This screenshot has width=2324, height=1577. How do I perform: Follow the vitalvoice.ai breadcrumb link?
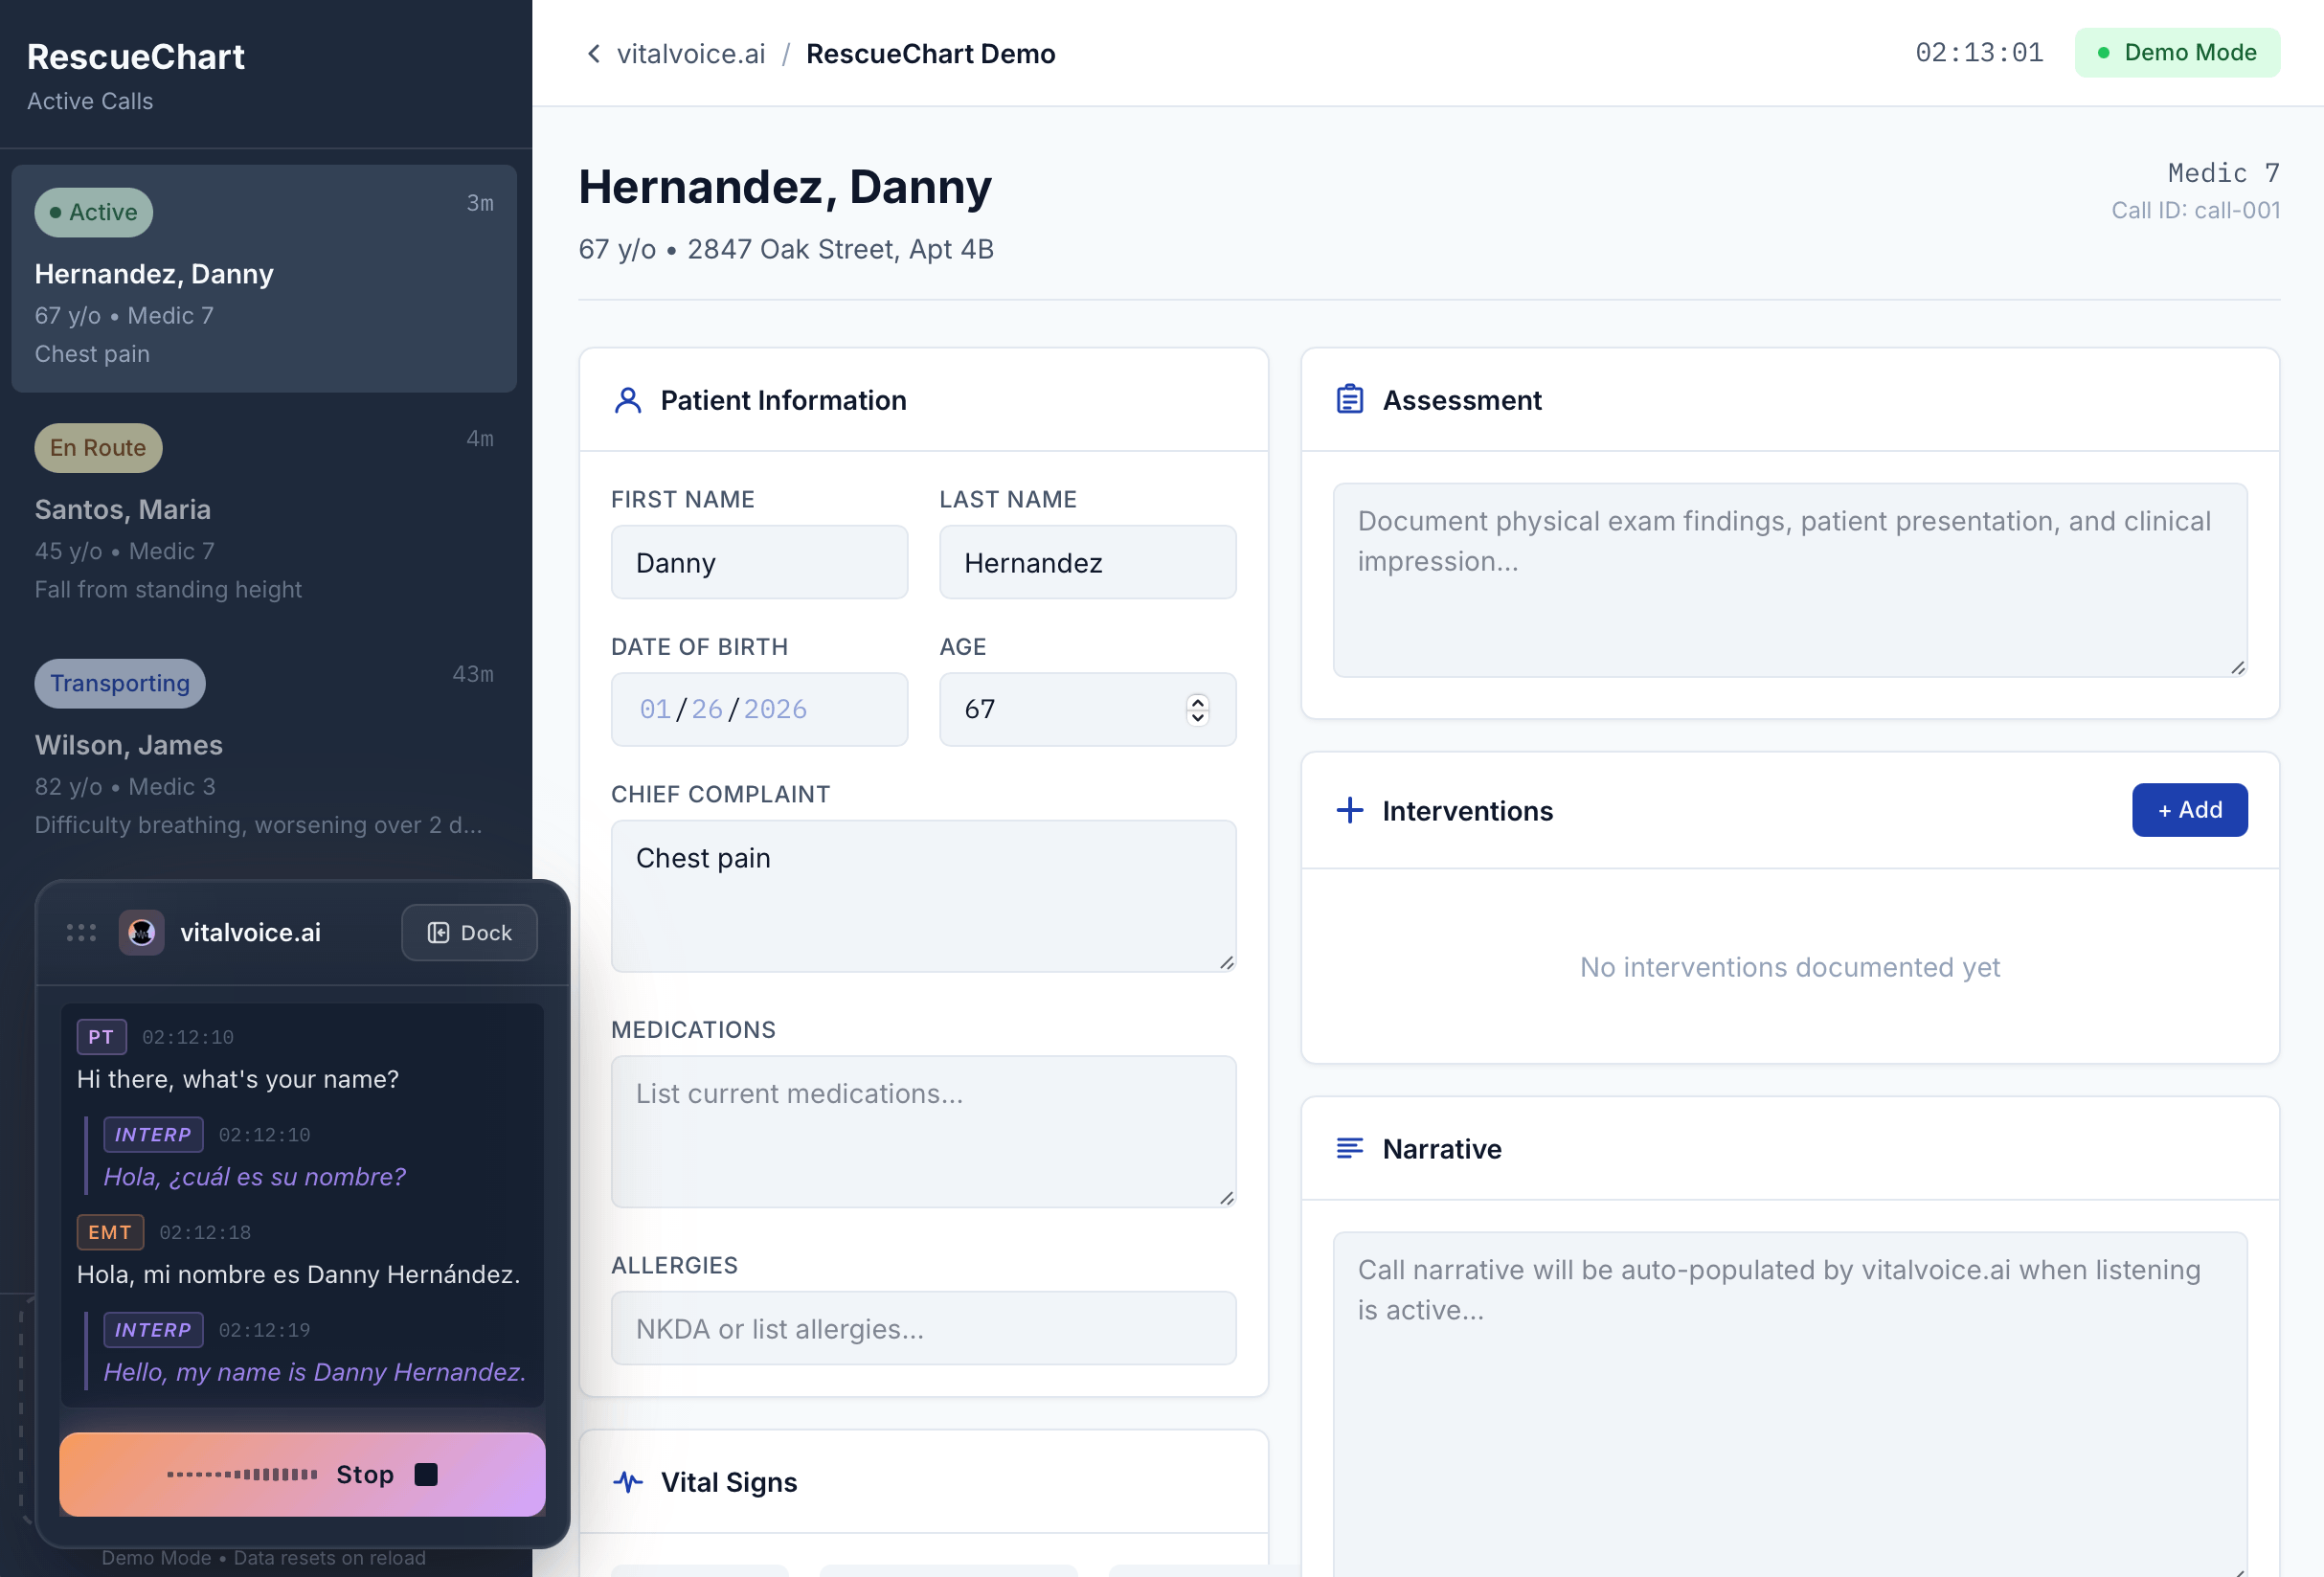pyautogui.click(x=691, y=54)
